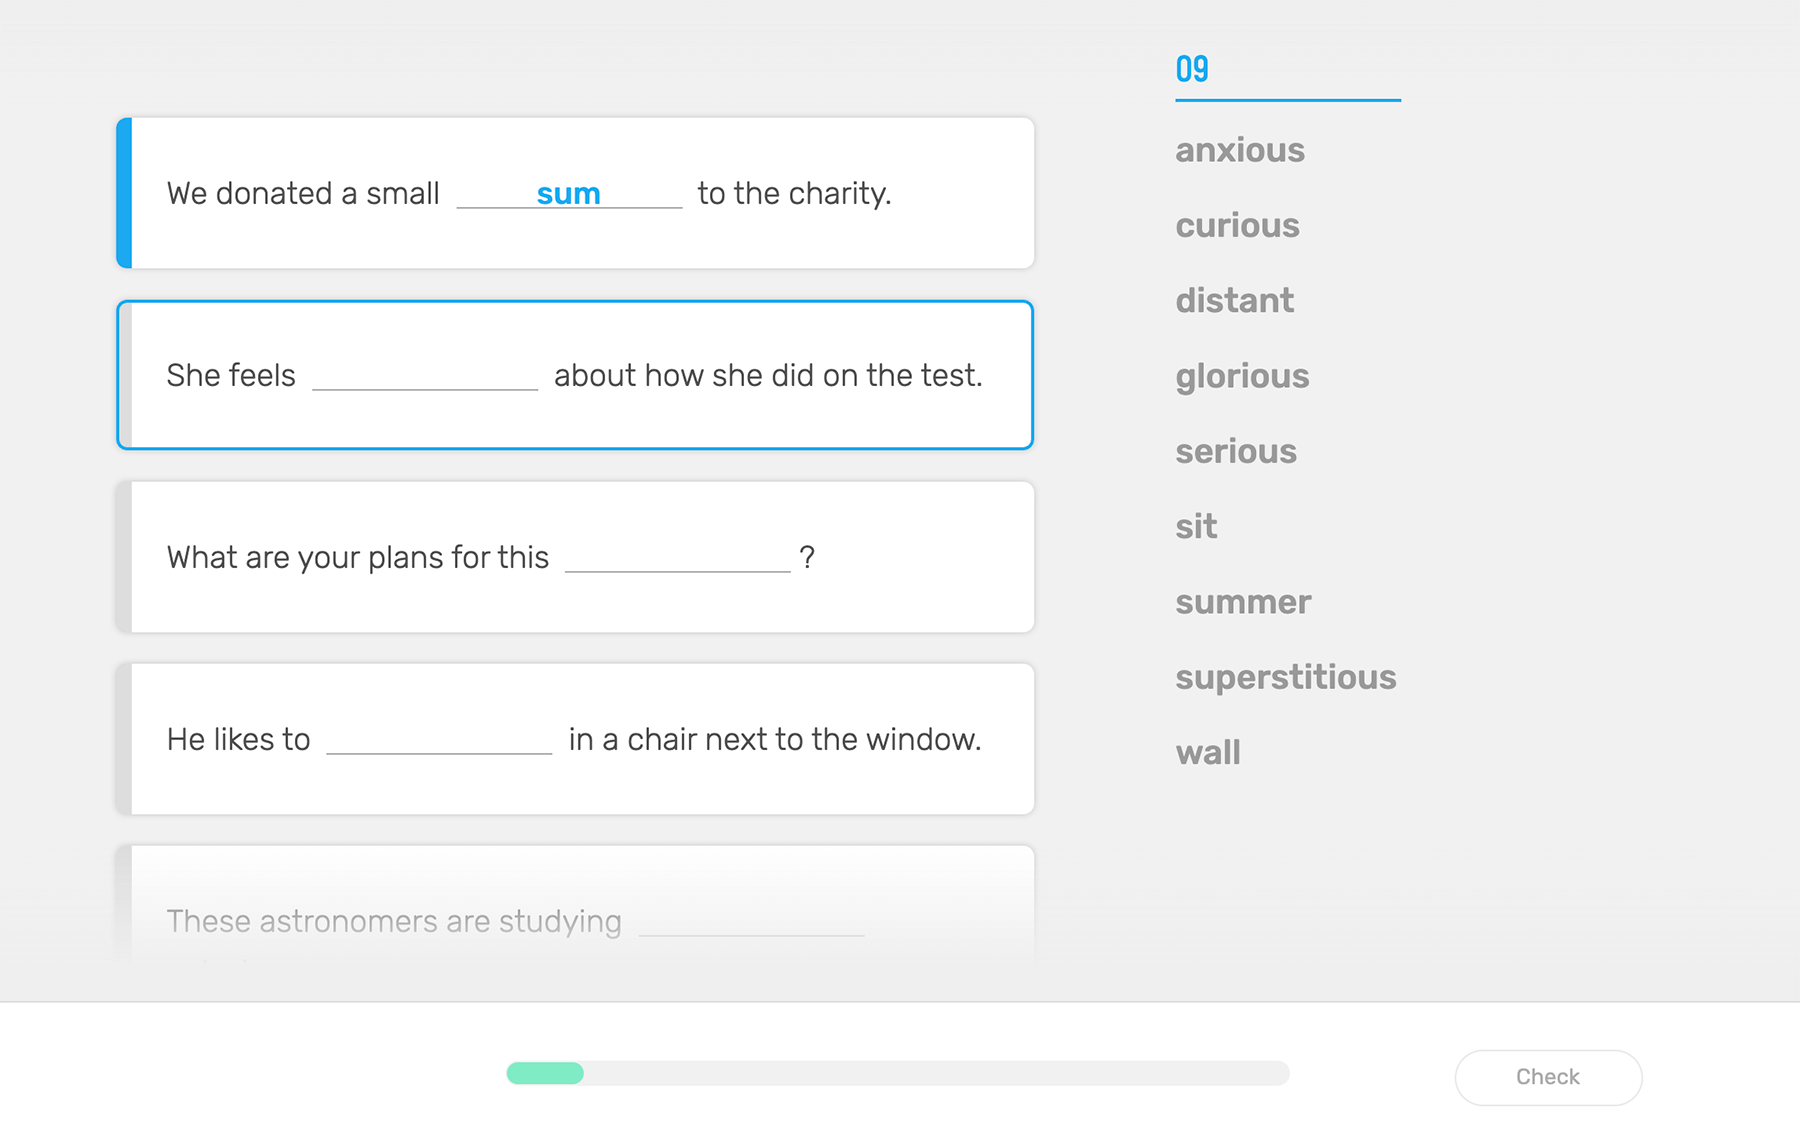Click the word 'wall'
The width and height of the screenshot is (1800, 1125).
click(1208, 752)
